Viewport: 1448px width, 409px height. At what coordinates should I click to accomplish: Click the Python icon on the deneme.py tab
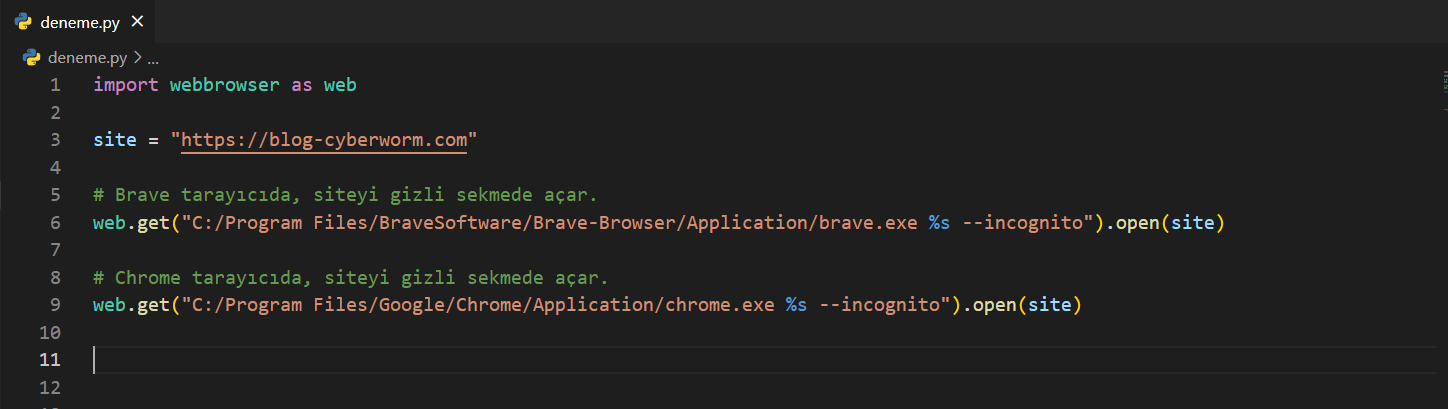tap(23, 23)
